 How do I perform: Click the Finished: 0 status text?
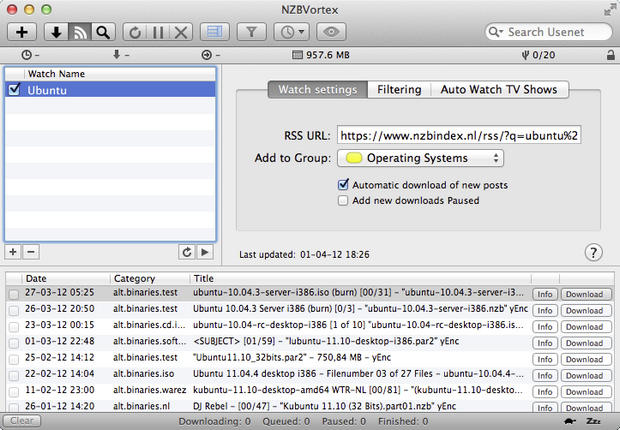403,421
